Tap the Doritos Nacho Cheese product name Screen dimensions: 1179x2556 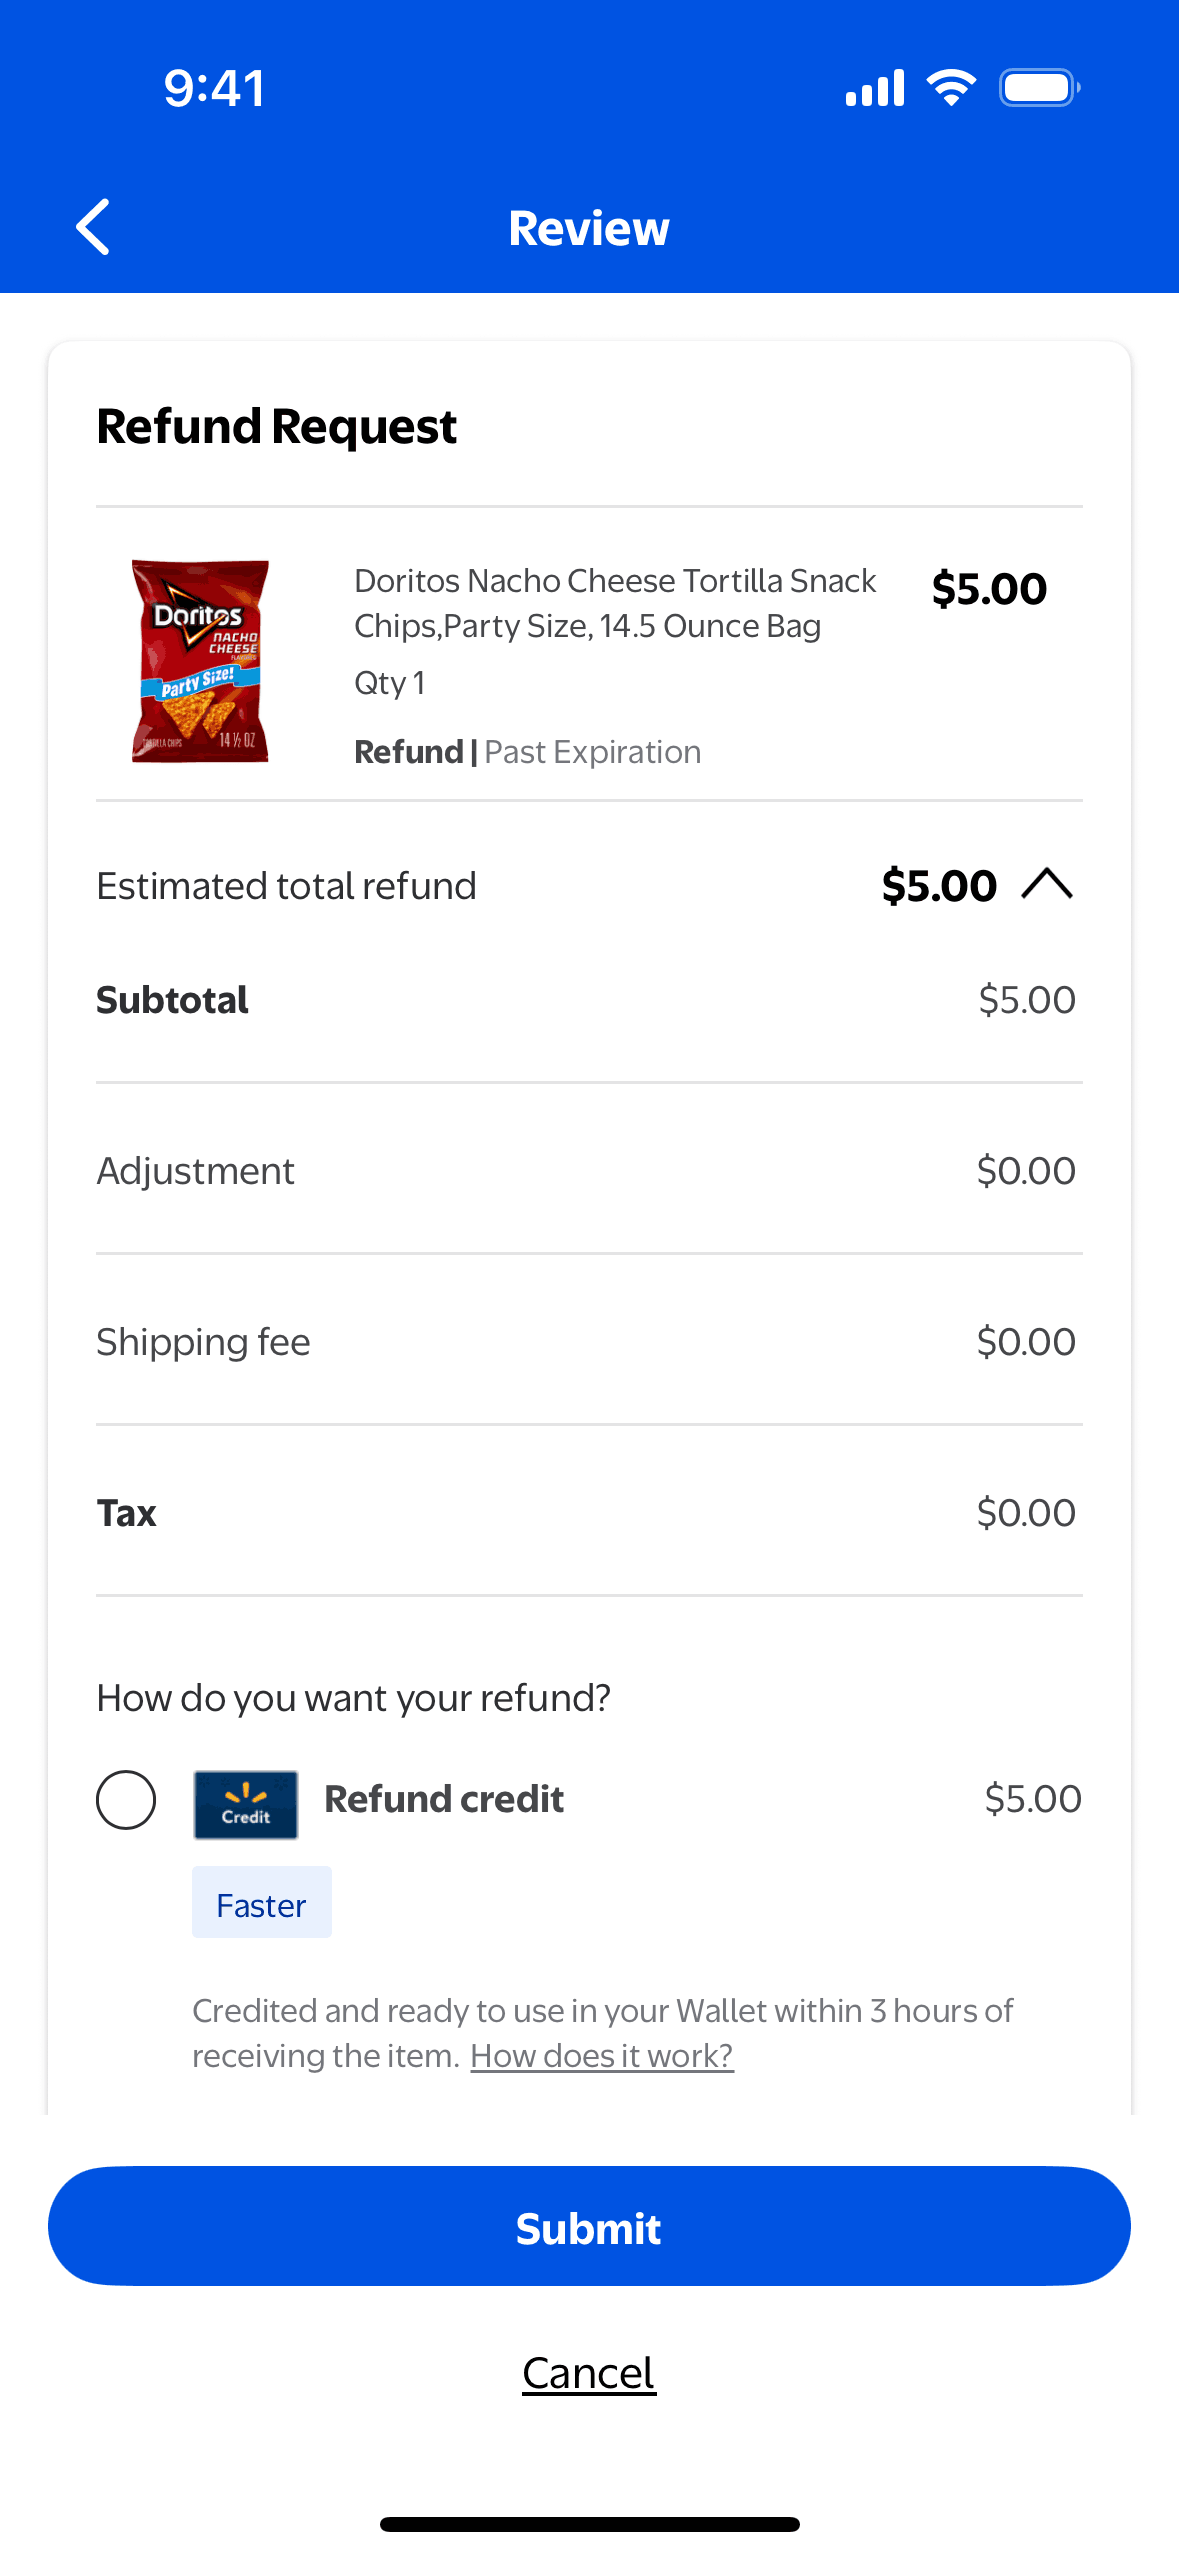[614, 603]
